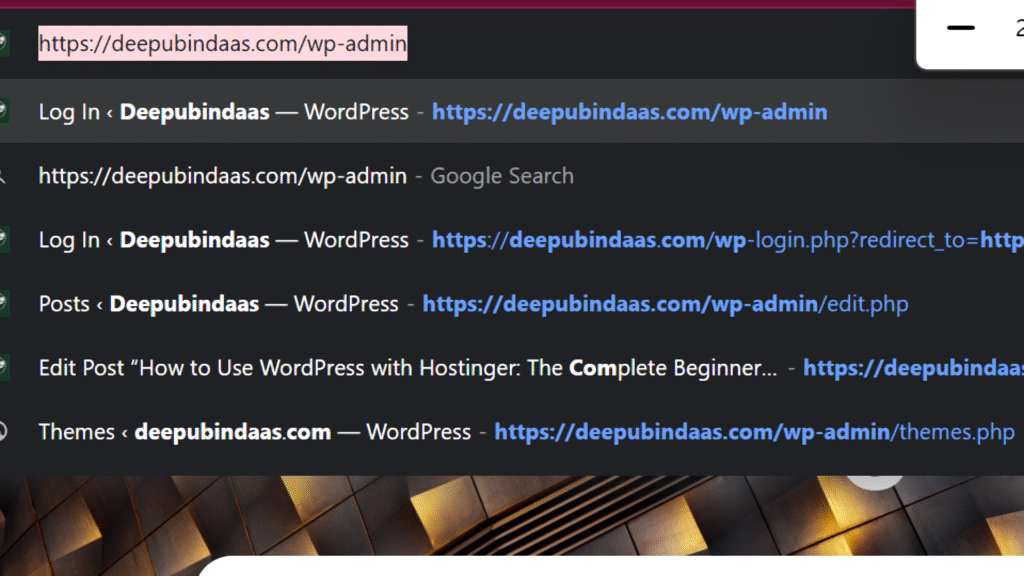Open the Themes ‹ deepubindaas.com suggestion
Screen dimensions: 1024x576
coord(254,432)
